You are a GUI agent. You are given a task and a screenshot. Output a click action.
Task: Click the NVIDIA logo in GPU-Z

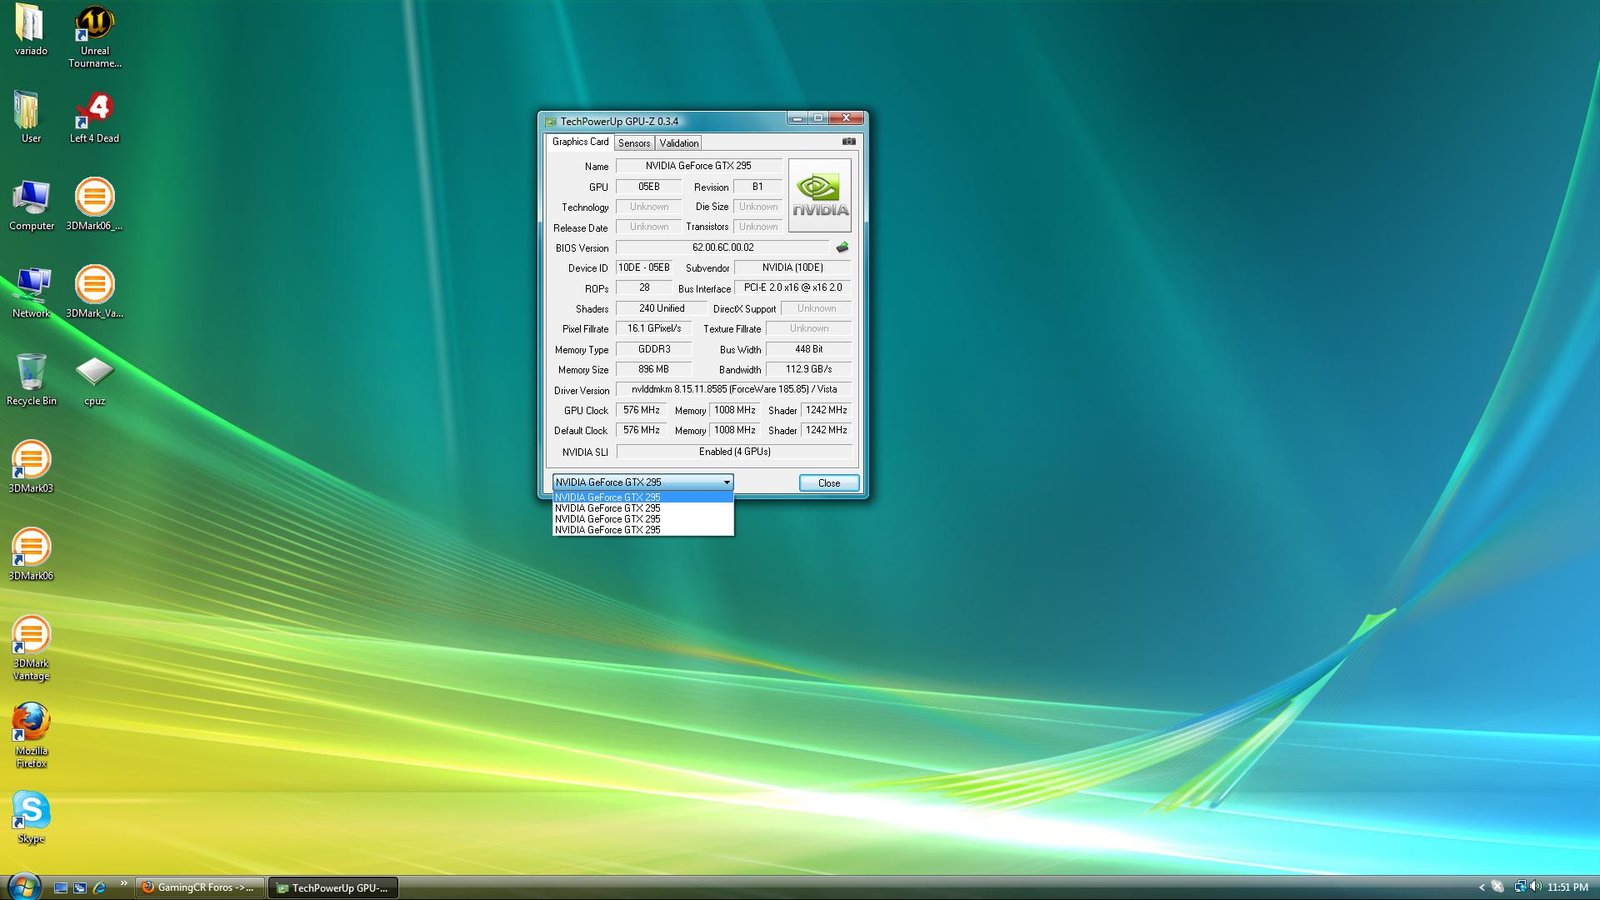[820, 195]
